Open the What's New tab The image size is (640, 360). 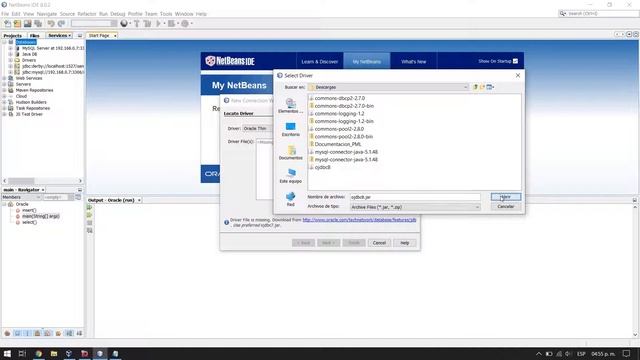[x=413, y=62]
